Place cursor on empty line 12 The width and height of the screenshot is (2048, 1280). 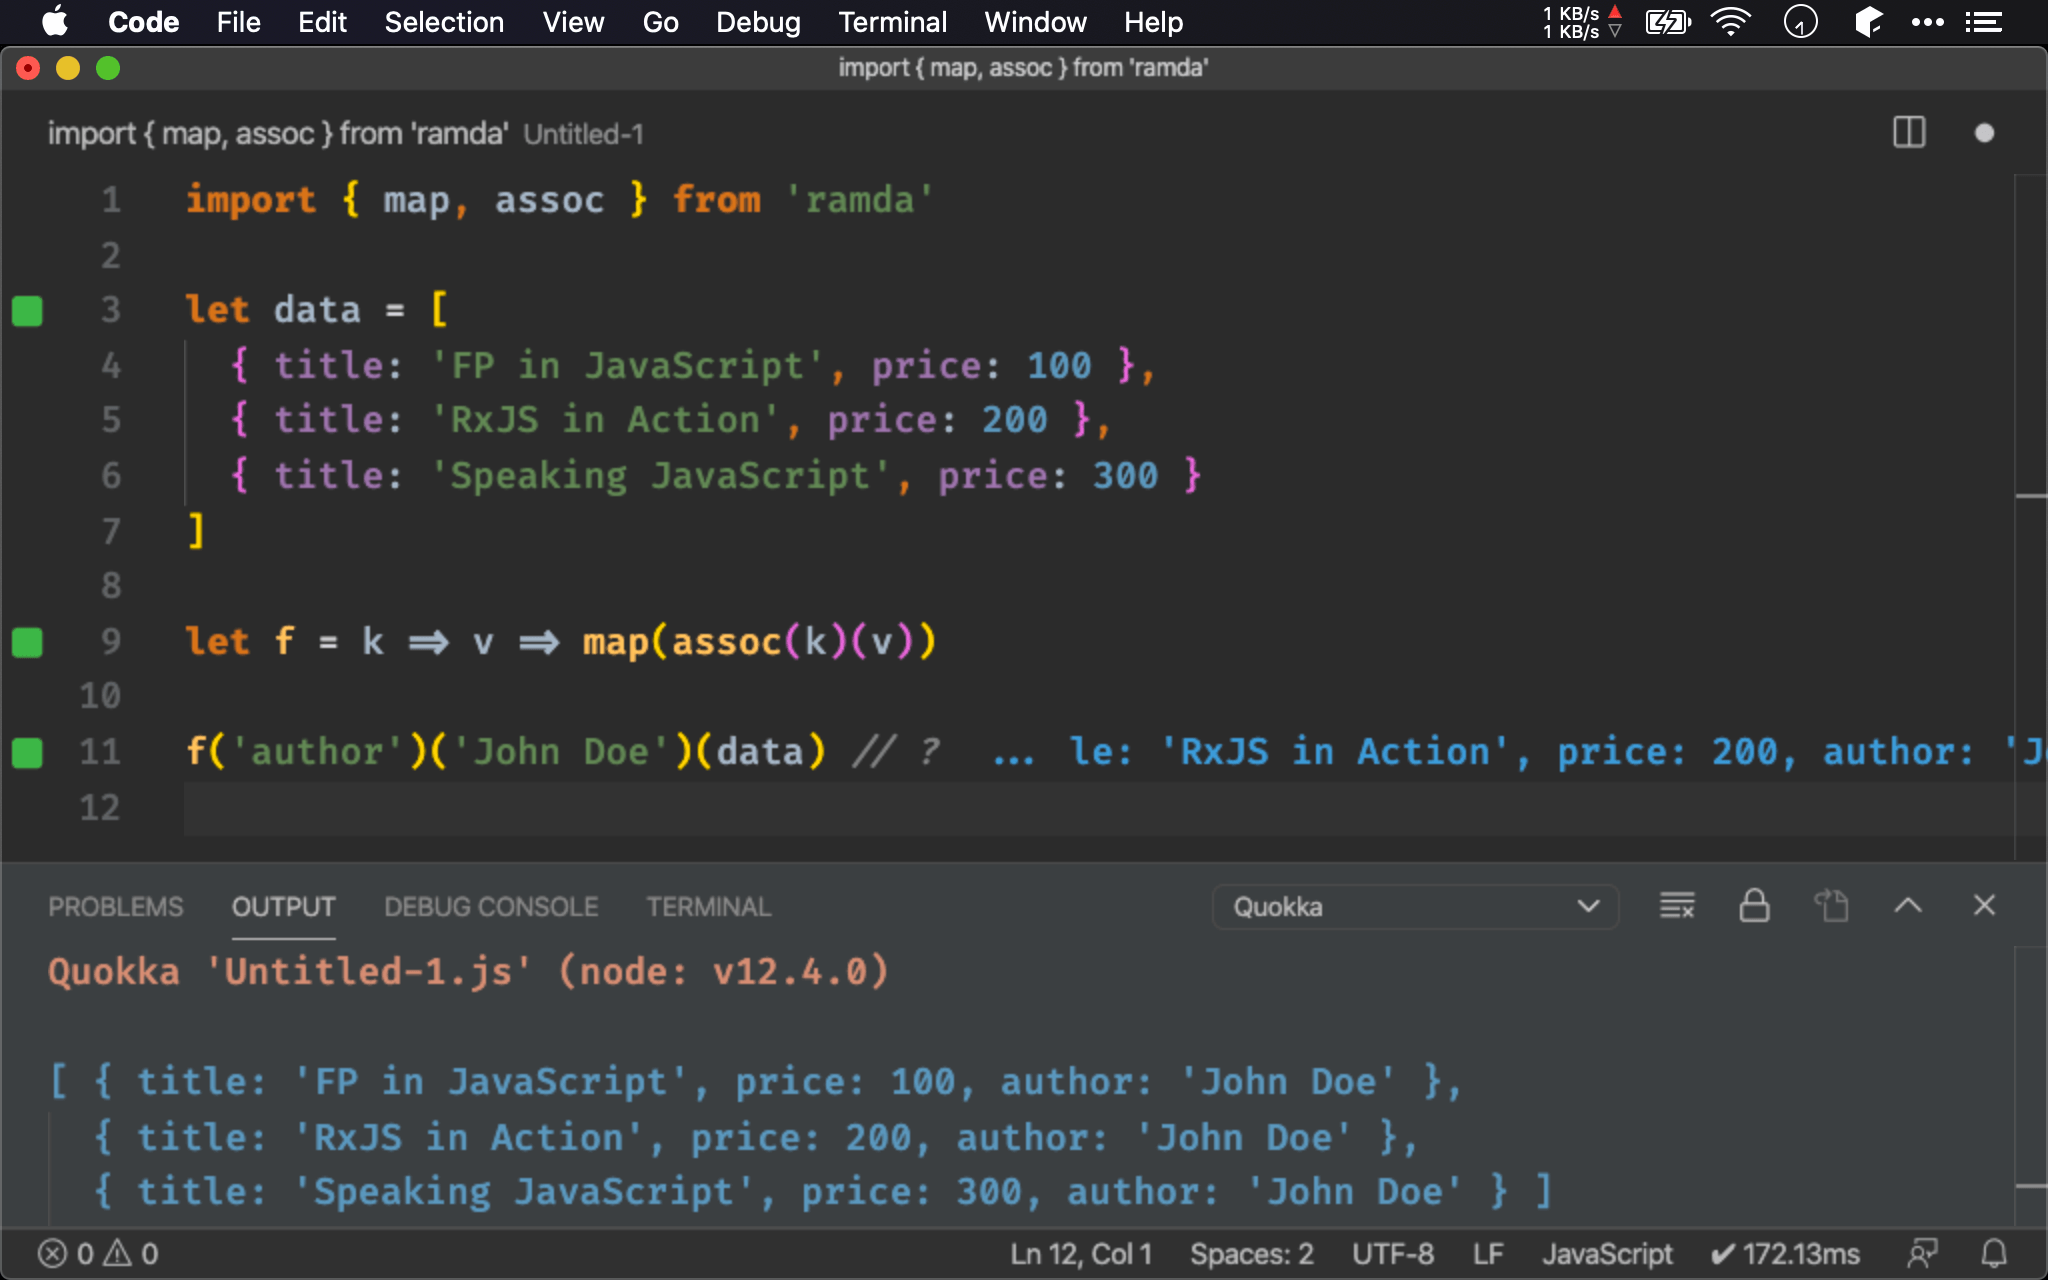click(x=1098, y=808)
